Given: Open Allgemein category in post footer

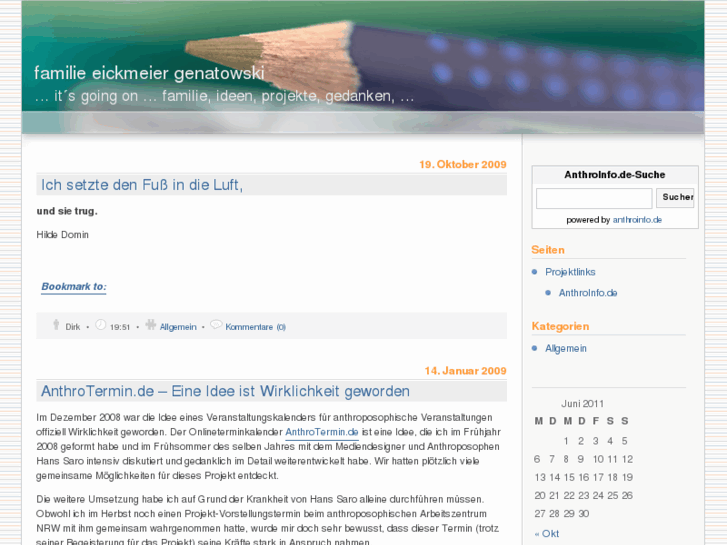Looking at the screenshot, I should coord(178,327).
